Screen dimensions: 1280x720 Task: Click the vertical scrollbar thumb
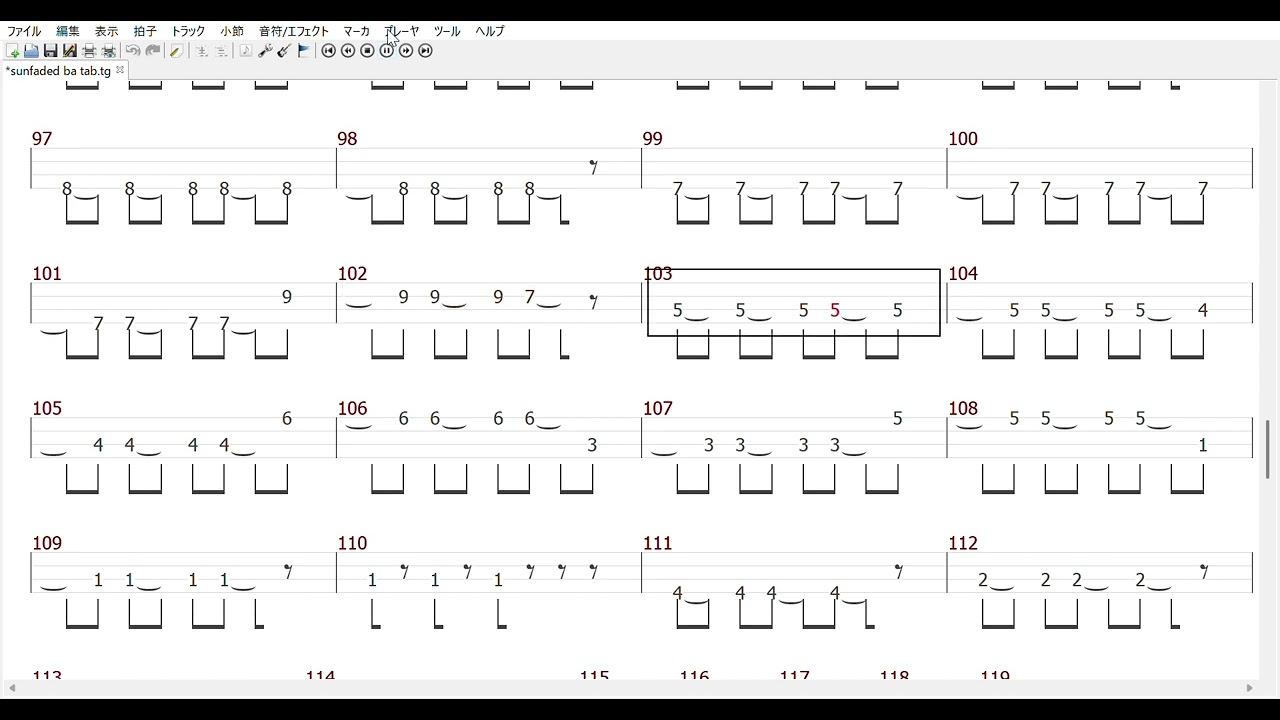(x=1268, y=449)
